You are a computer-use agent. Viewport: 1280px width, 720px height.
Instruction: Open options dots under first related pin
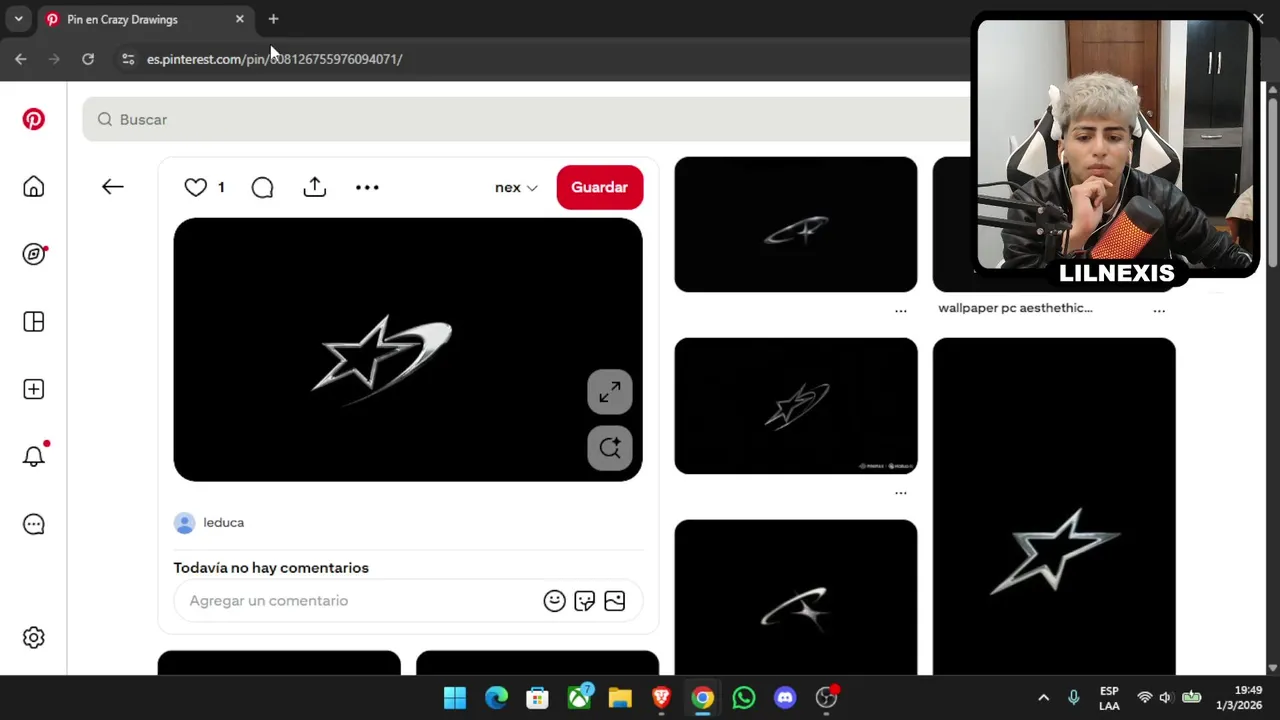(x=901, y=311)
